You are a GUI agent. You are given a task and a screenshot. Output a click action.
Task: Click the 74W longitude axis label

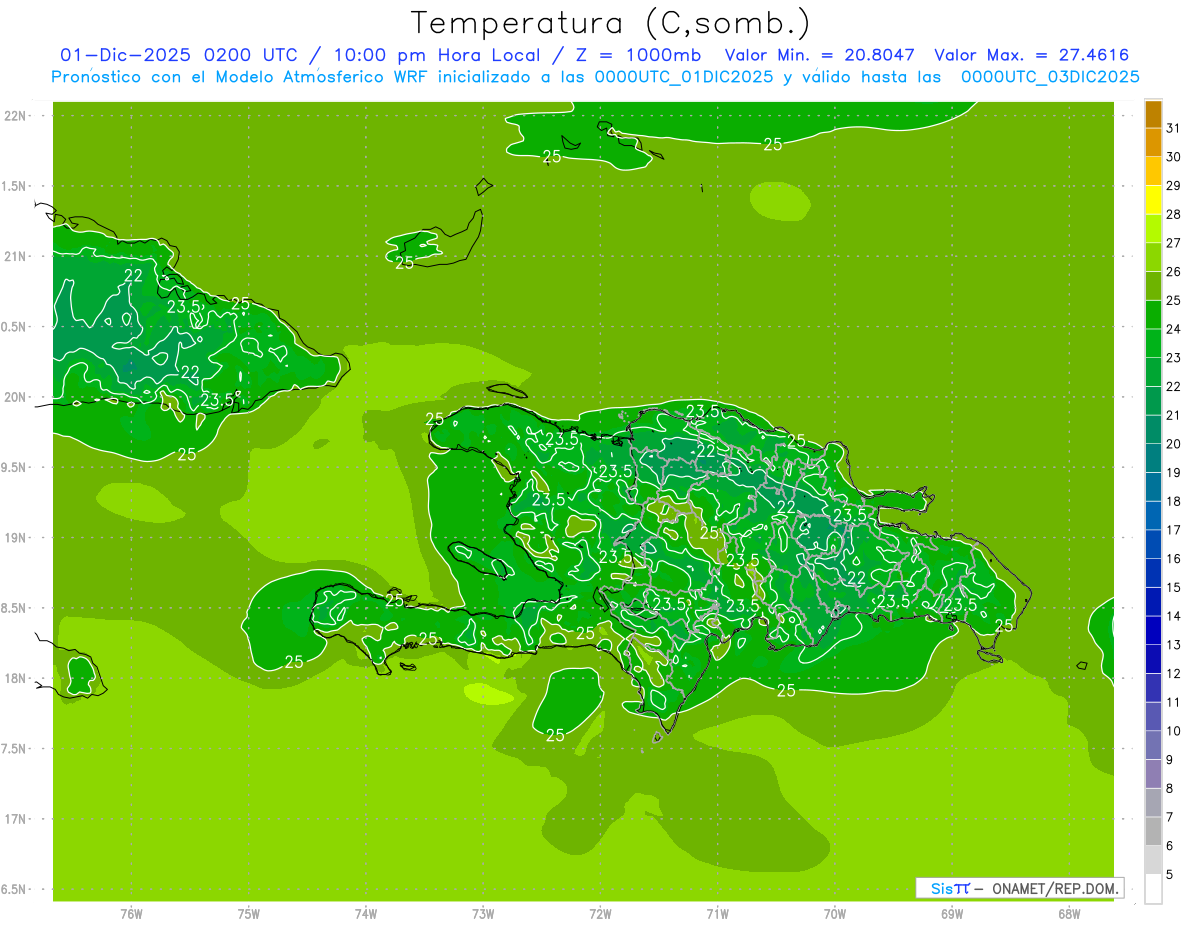(366, 914)
